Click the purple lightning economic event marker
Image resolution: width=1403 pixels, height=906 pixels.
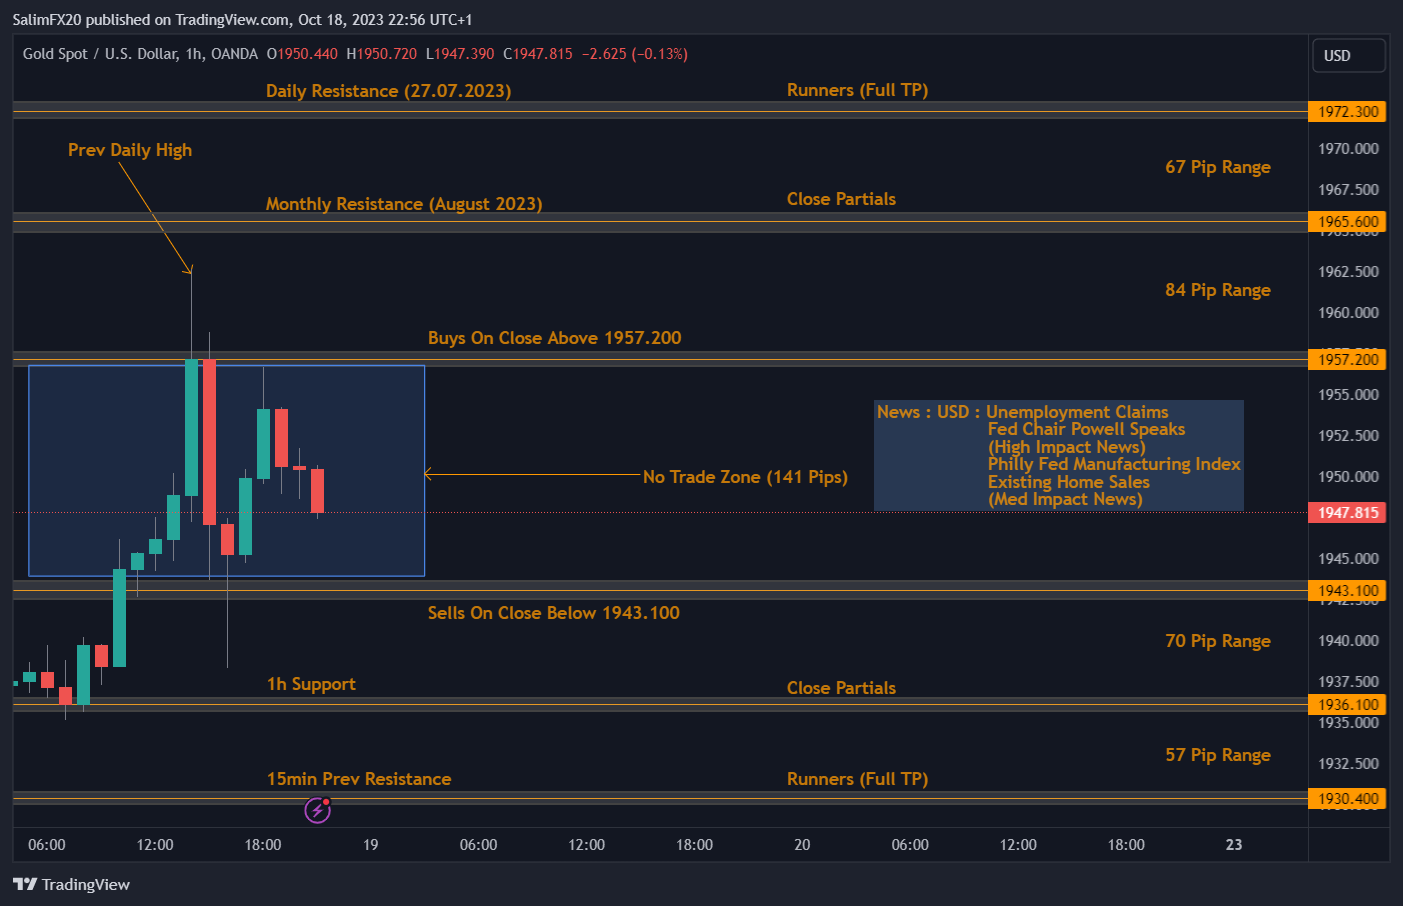pyautogui.click(x=316, y=810)
